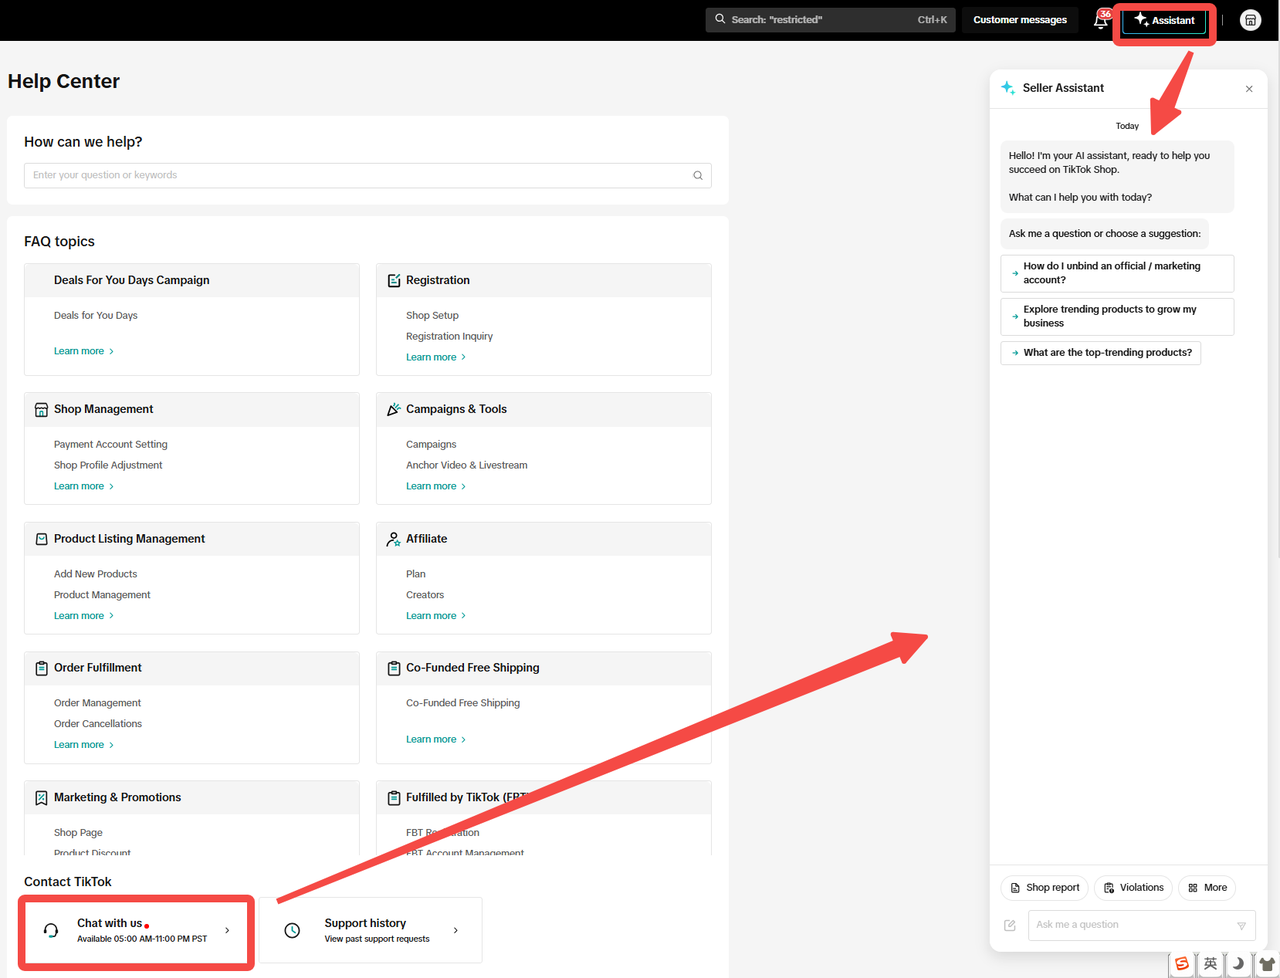This screenshot has height=978, width=1280.
Task: Open Customer messages in top bar
Action: [1019, 20]
